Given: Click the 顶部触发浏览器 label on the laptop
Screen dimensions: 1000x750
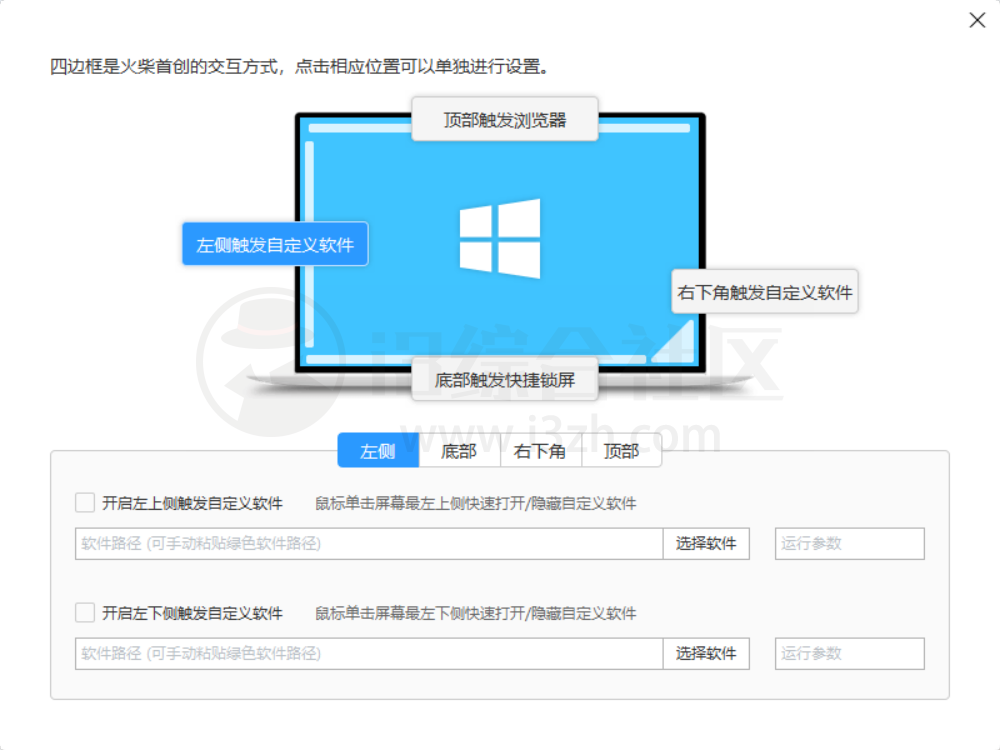Looking at the screenshot, I should (x=504, y=119).
